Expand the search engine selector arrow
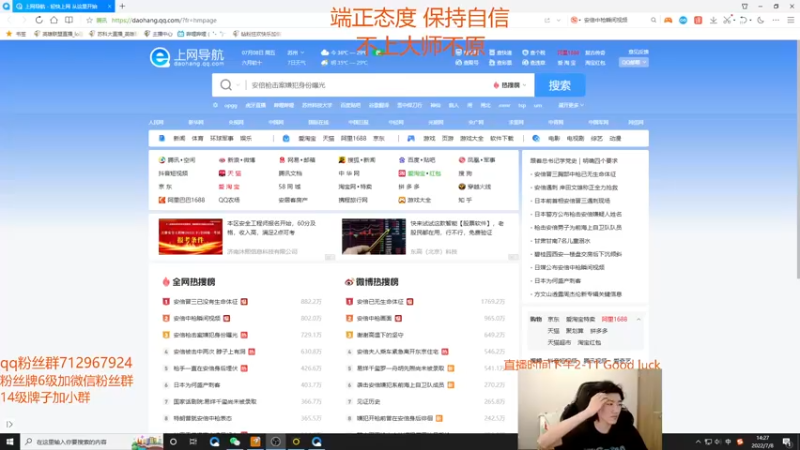Viewport: 800px width, 450px height. pyautogui.click(x=238, y=85)
